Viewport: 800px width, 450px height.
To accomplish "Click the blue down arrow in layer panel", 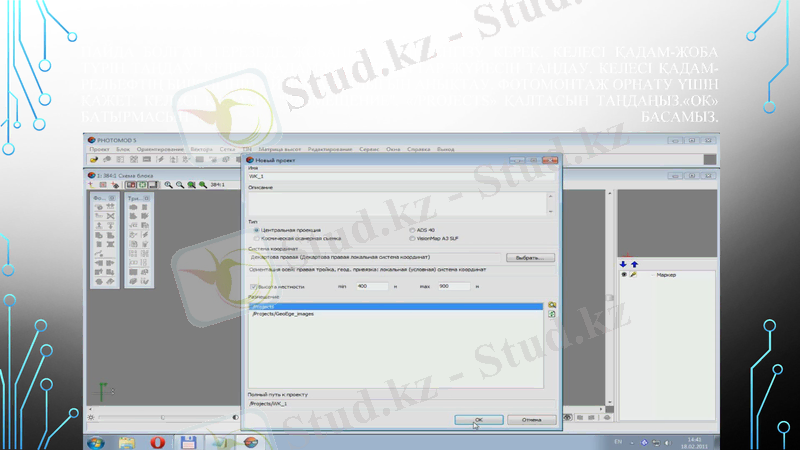I will click(x=625, y=264).
